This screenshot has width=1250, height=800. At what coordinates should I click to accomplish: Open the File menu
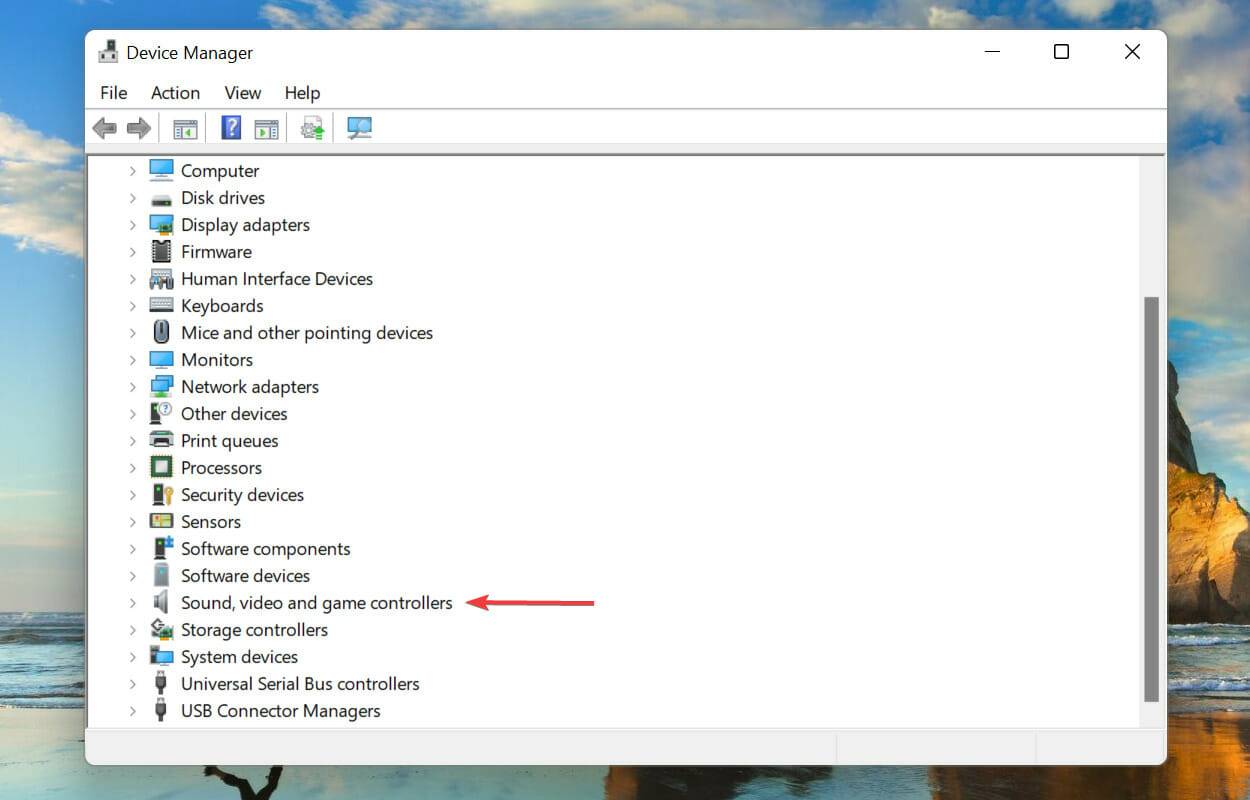pyautogui.click(x=113, y=92)
